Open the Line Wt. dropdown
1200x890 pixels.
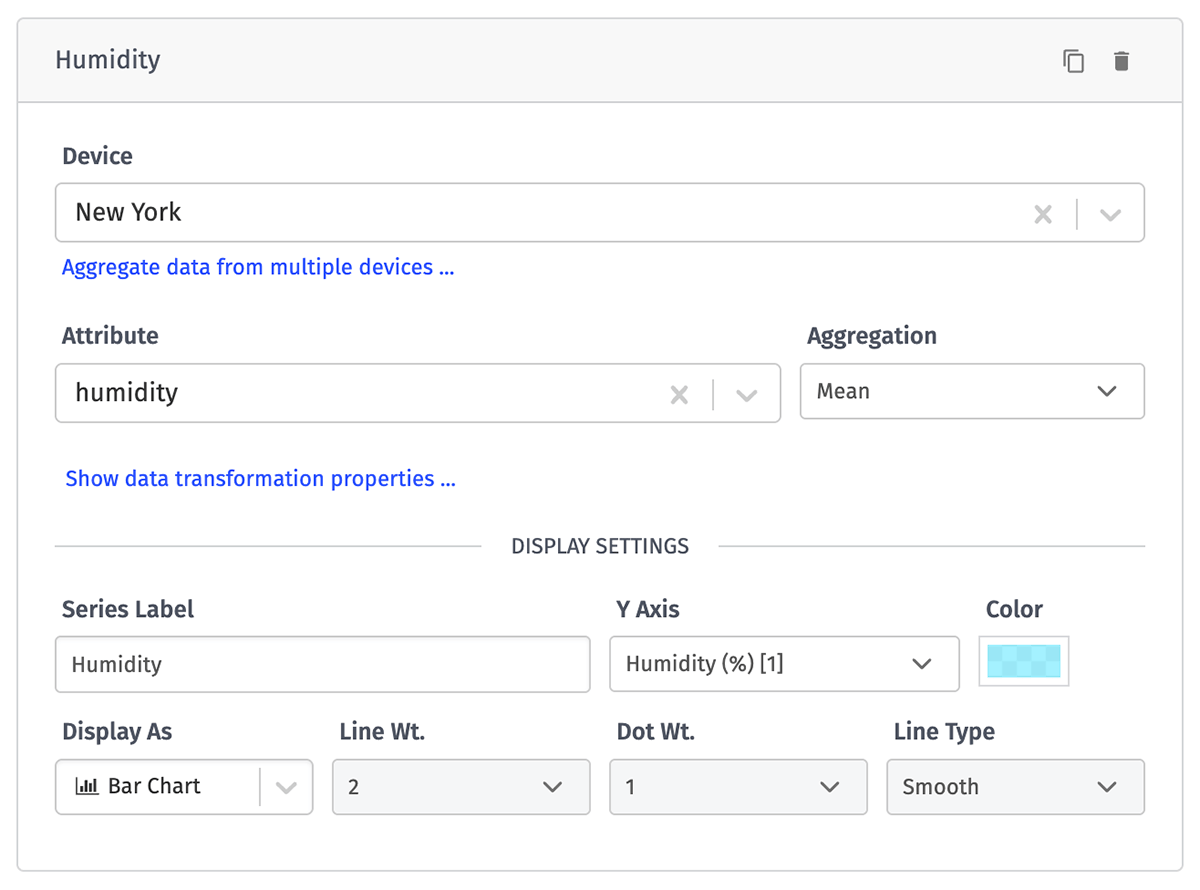pos(460,787)
